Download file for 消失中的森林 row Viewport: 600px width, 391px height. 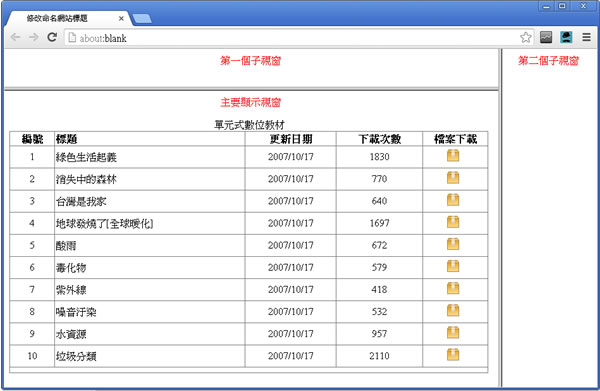pos(453,178)
